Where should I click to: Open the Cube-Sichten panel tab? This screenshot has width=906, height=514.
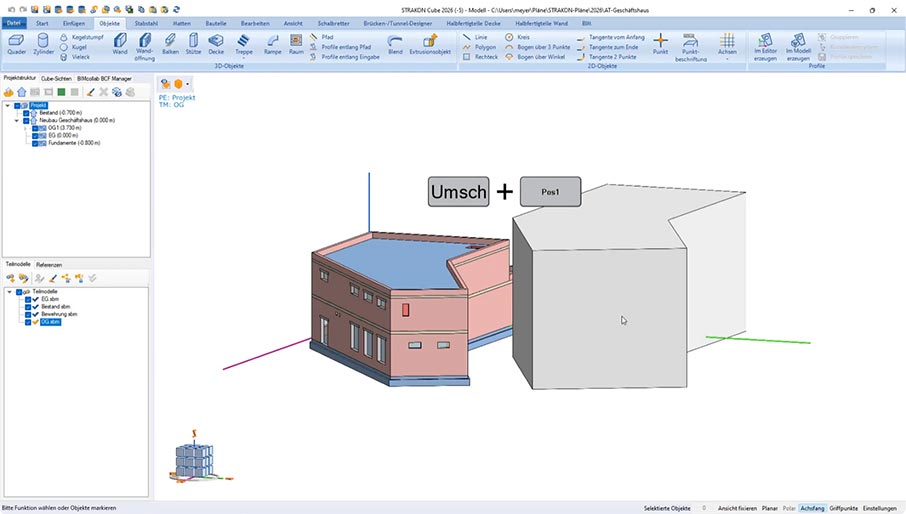pos(55,77)
